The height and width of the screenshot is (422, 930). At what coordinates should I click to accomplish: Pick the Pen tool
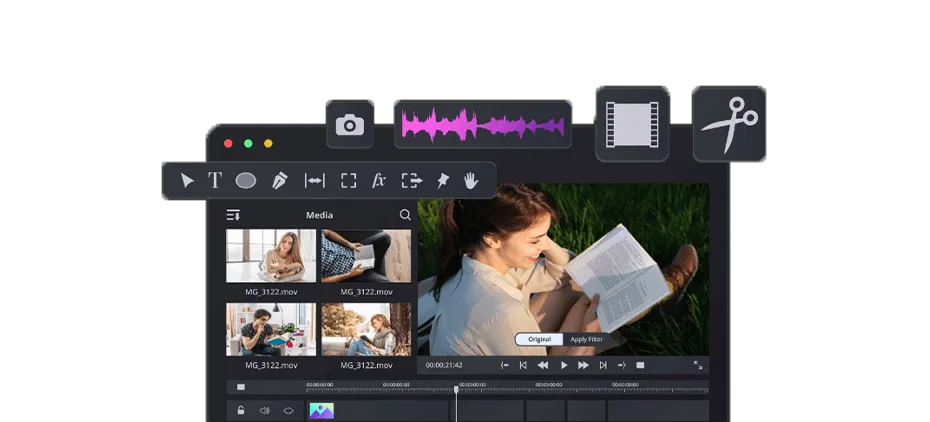coord(279,181)
